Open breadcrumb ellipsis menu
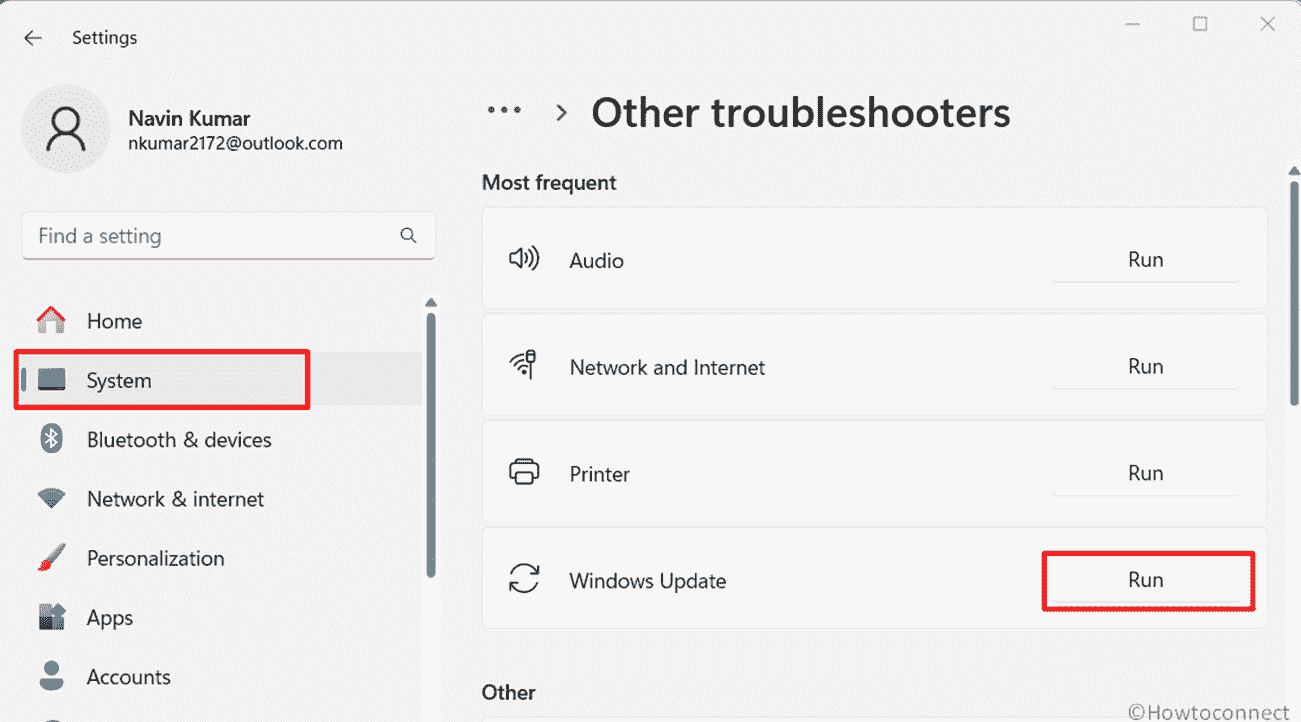 tap(504, 111)
